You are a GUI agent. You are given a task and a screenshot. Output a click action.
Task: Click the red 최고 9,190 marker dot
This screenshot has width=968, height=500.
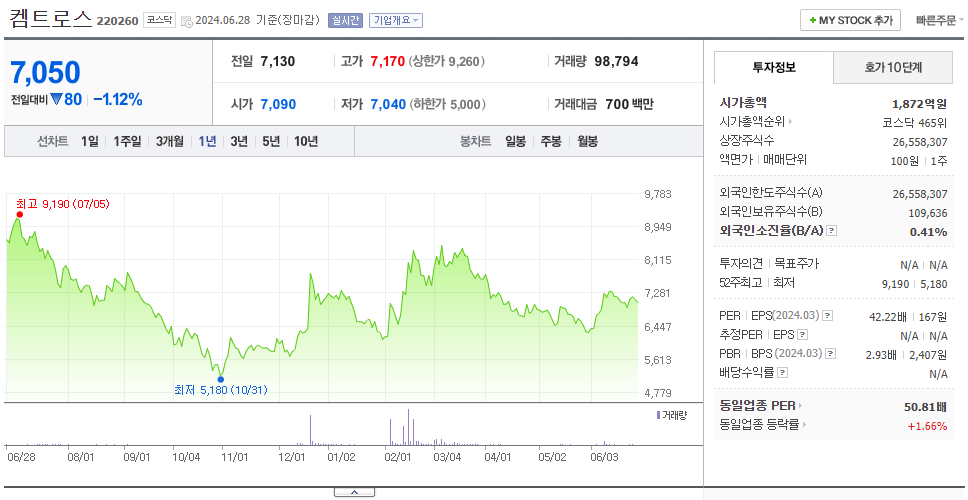pos(20,215)
